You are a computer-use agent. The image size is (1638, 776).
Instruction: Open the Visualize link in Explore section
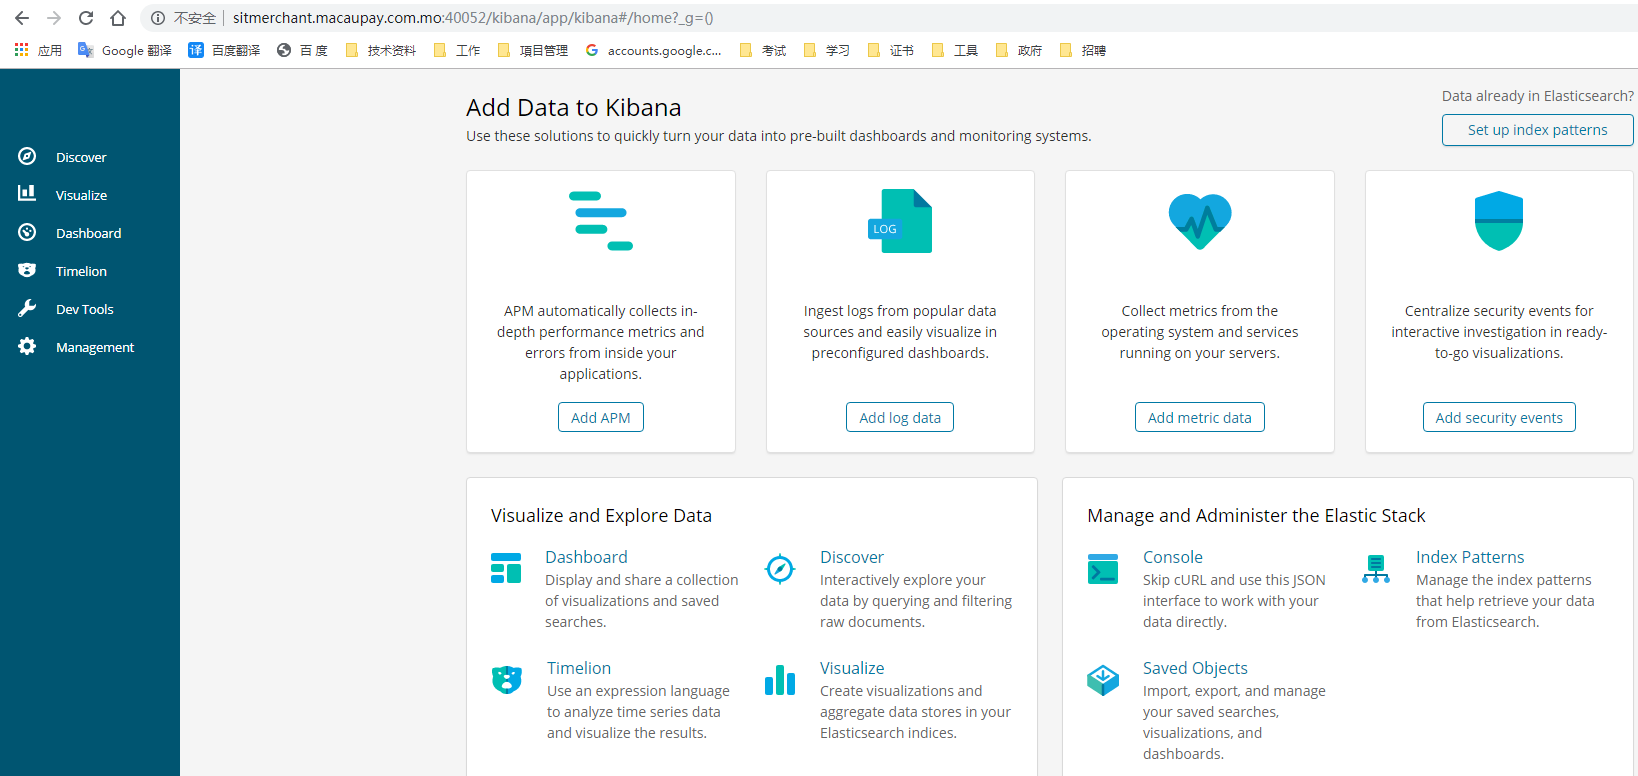[x=852, y=668]
